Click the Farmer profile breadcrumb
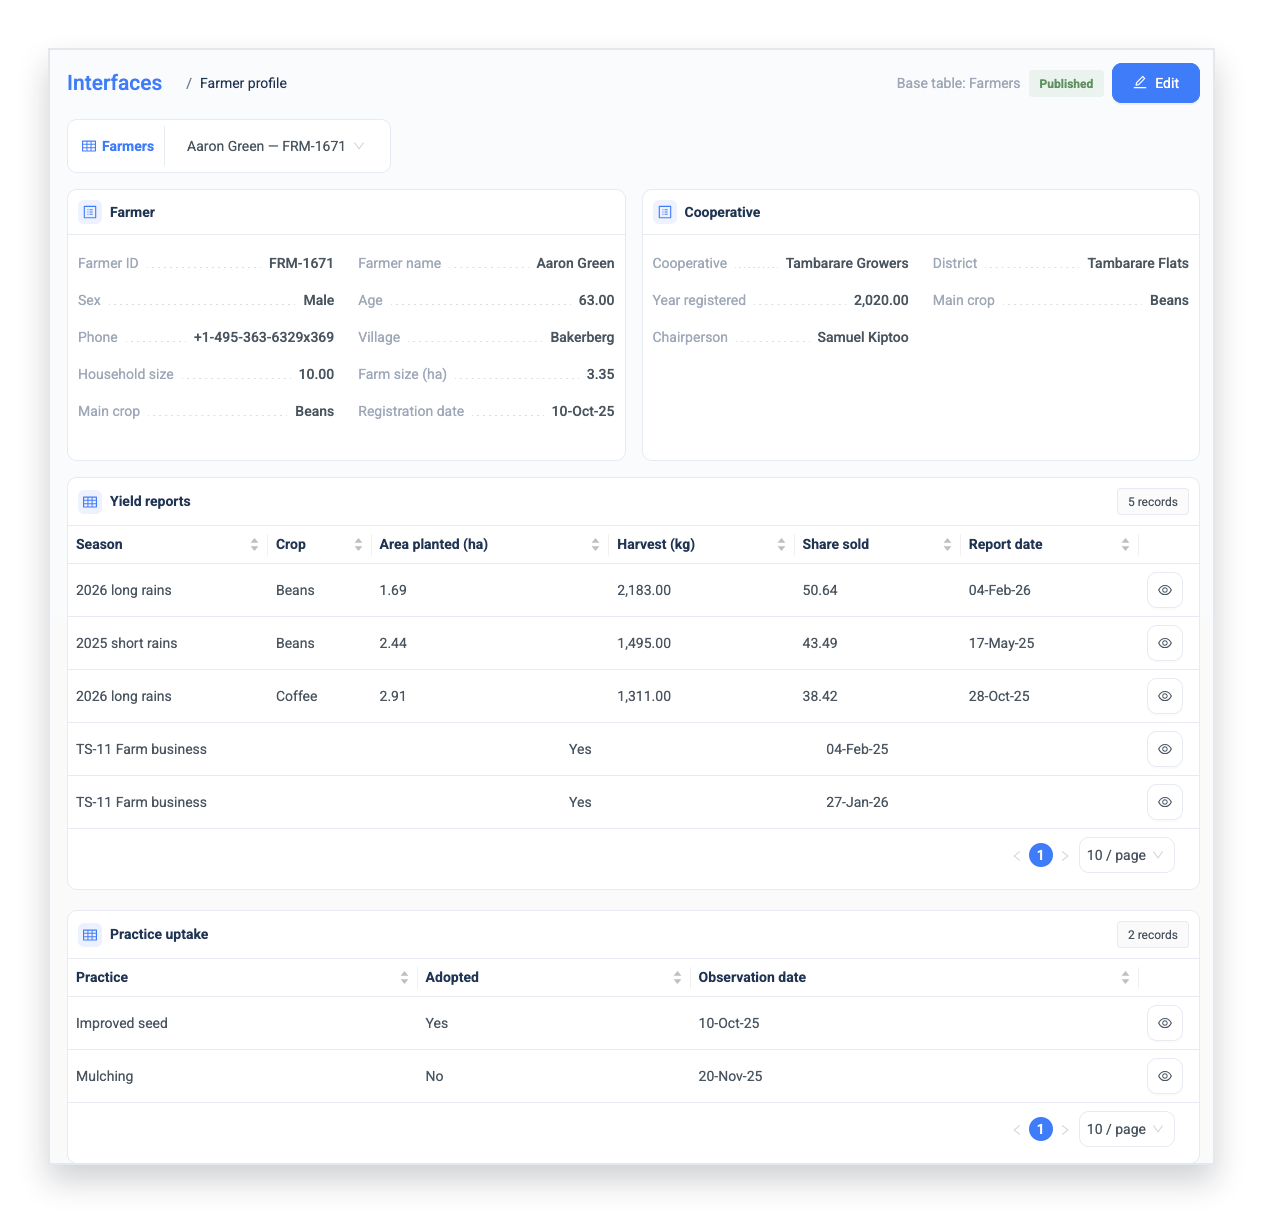Image resolution: width=1263 pixels, height=1213 pixels. point(243,83)
